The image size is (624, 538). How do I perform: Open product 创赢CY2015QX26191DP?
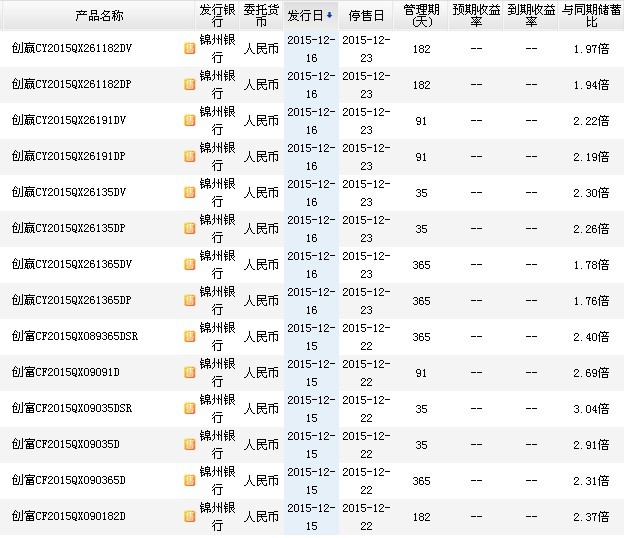coord(68,156)
